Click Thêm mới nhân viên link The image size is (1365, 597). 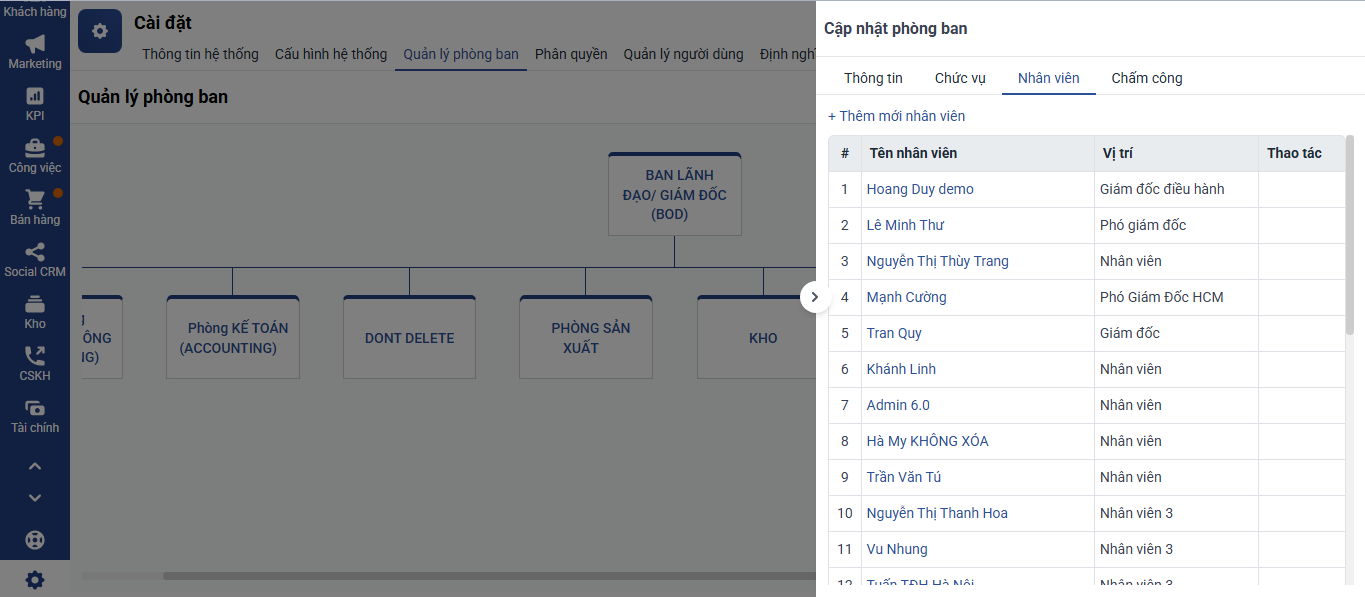click(897, 116)
